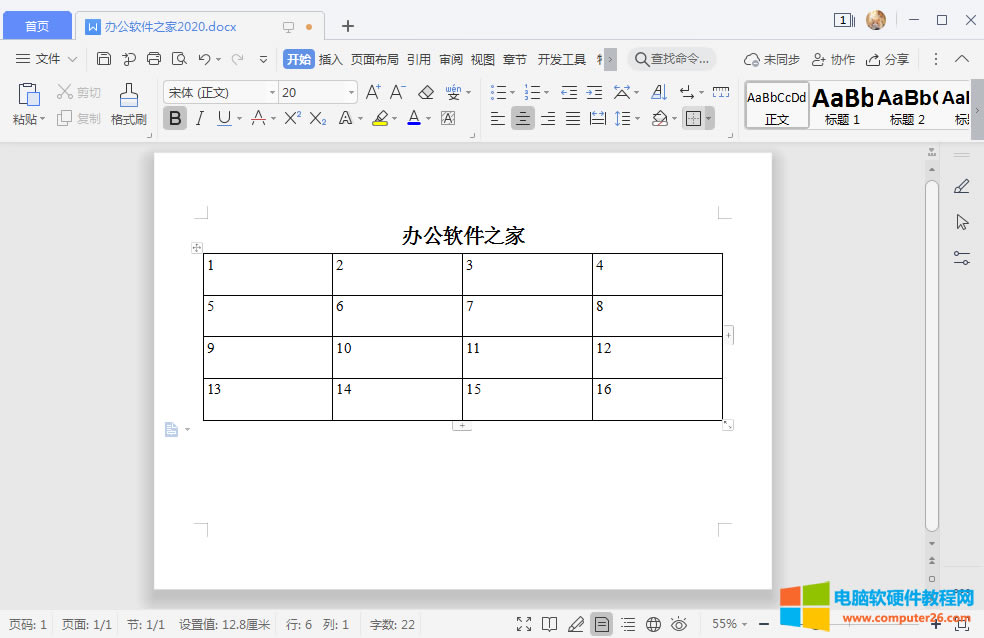
Task: Click the Print icon in quick toolbar
Action: point(154,59)
